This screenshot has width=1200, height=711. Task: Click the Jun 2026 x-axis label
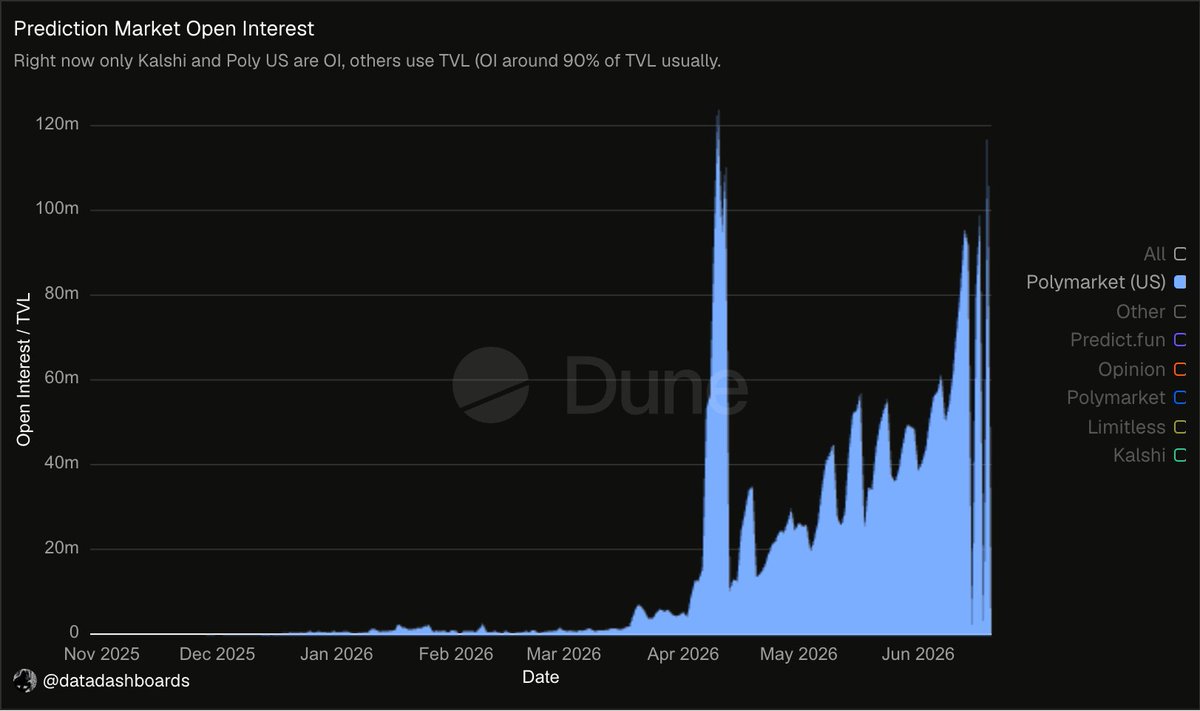coord(917,655)
